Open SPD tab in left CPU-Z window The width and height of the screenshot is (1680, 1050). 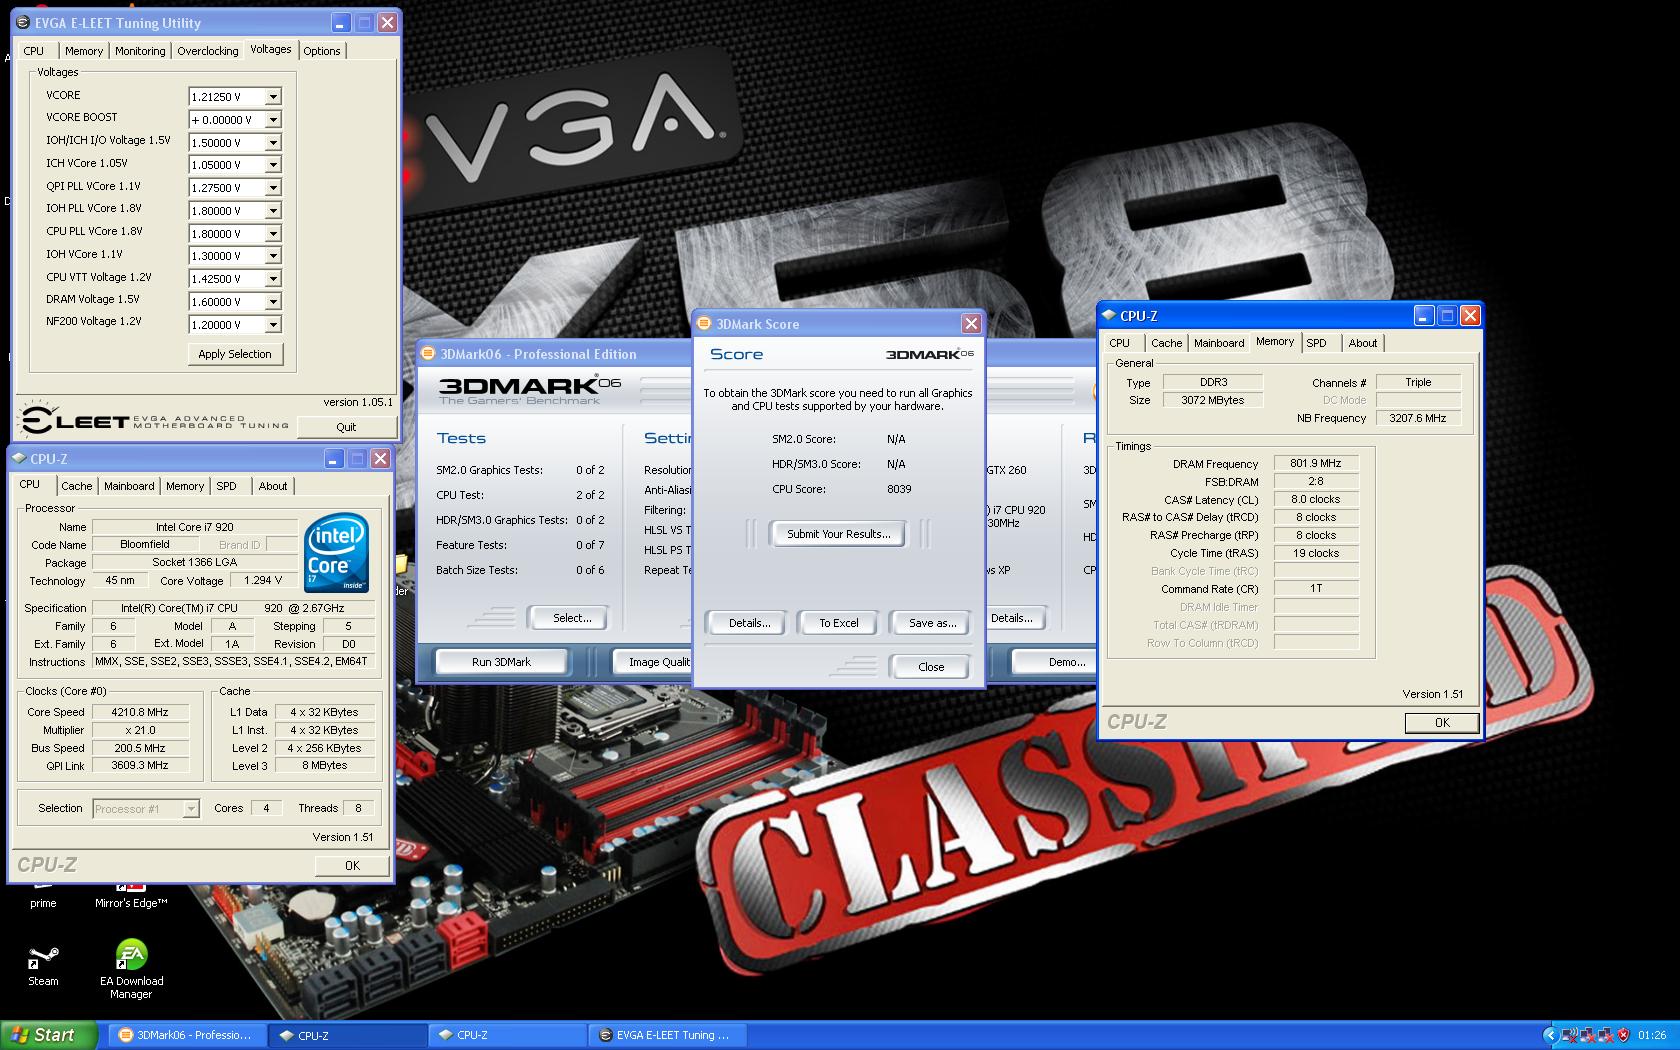(x=227, y=486)
